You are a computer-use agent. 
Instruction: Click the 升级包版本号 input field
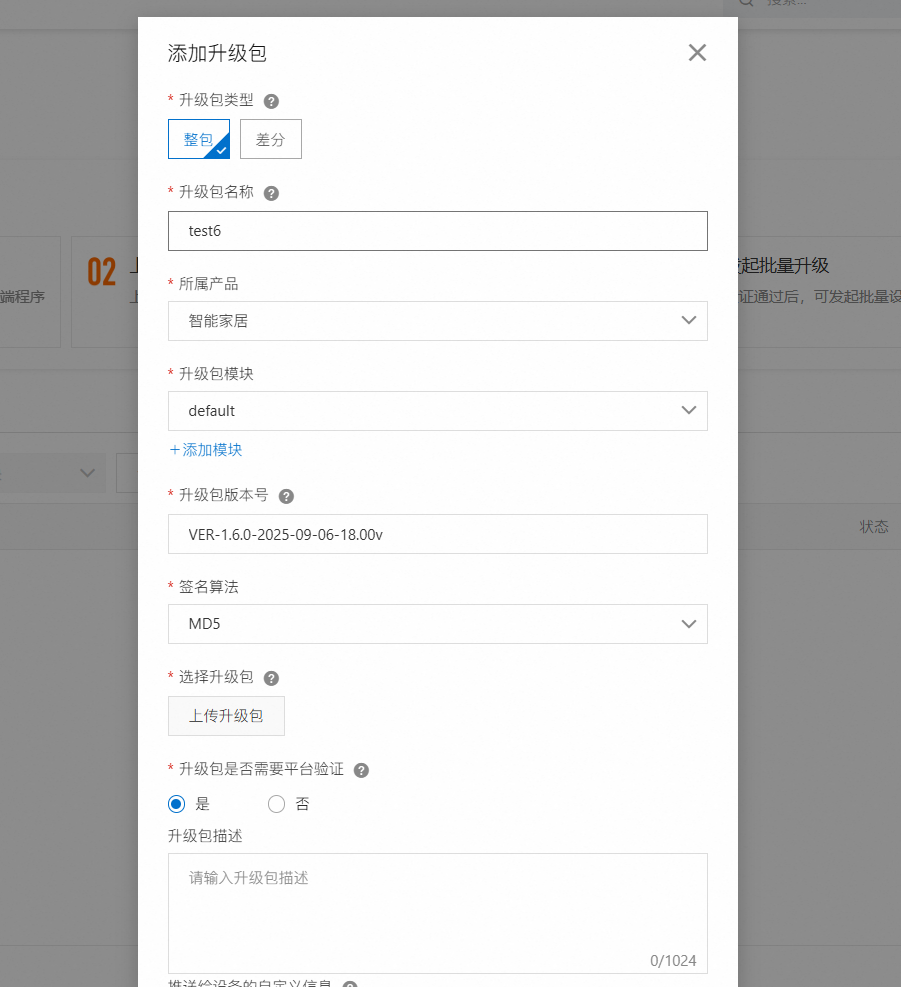pos(437,534)
